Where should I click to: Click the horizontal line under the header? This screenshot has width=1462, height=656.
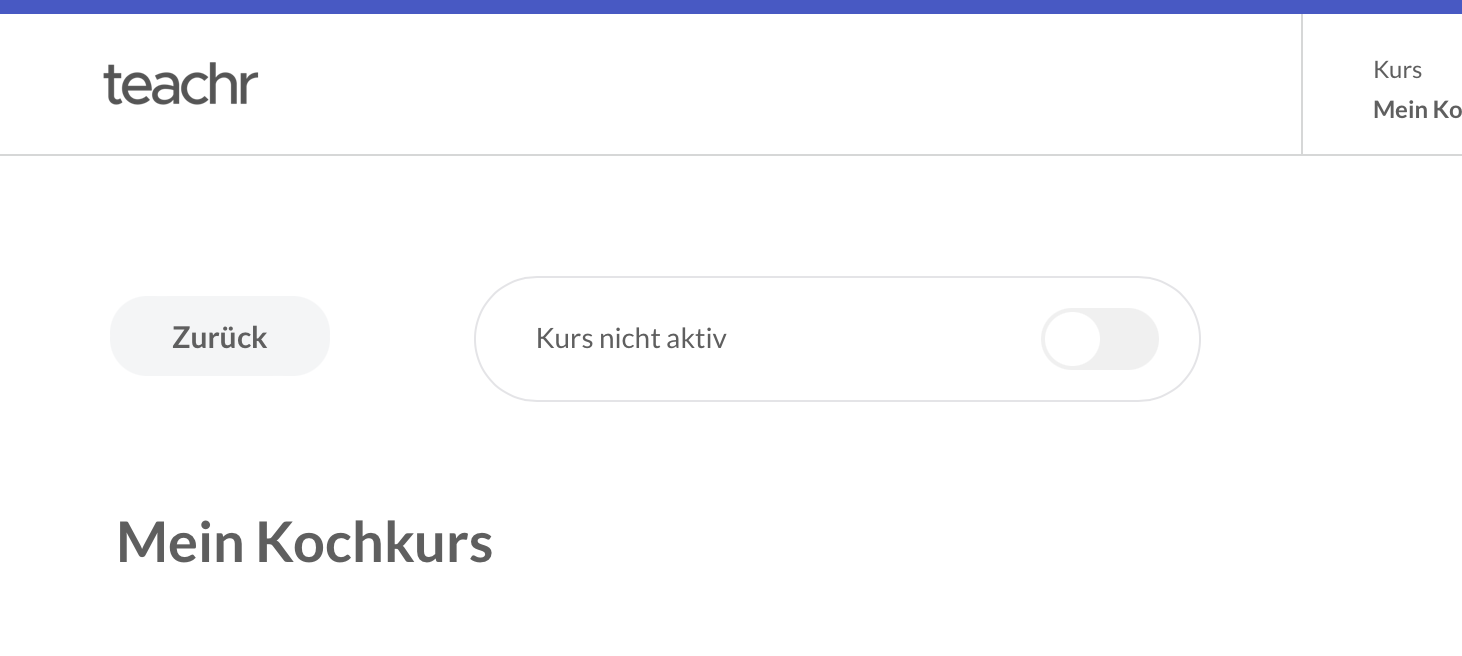click(650, 155)
